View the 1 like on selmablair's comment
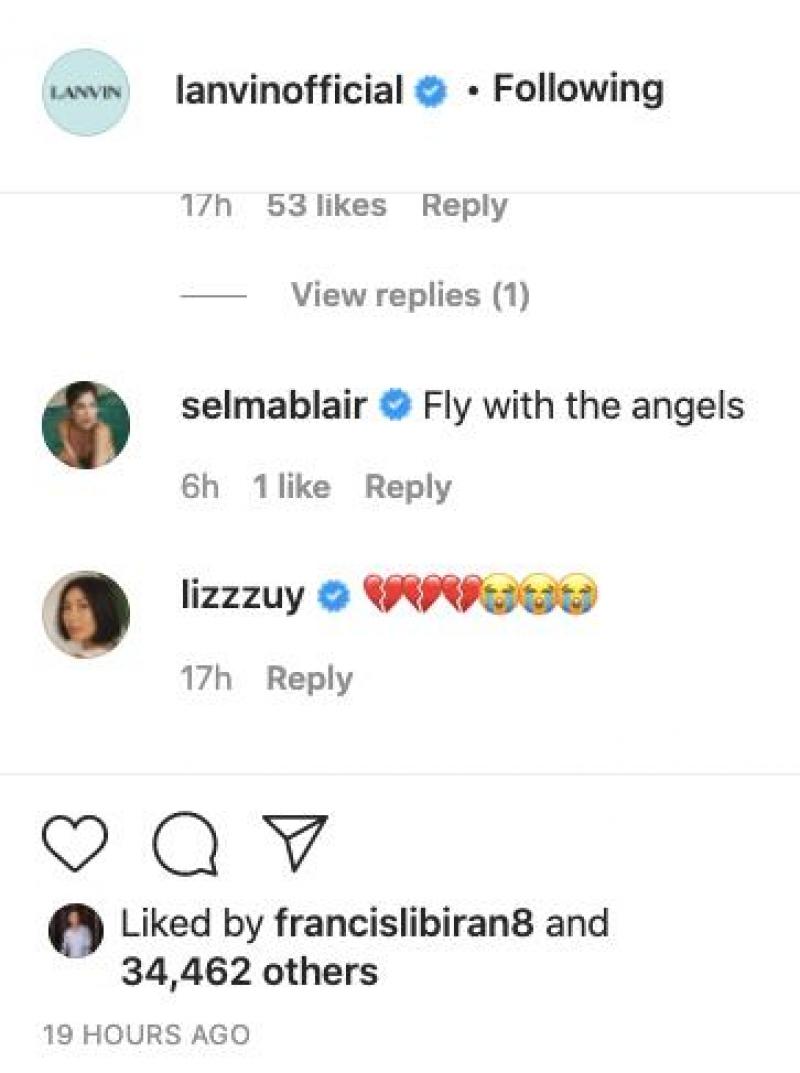800x1073 pixels. tap(291, 487)
